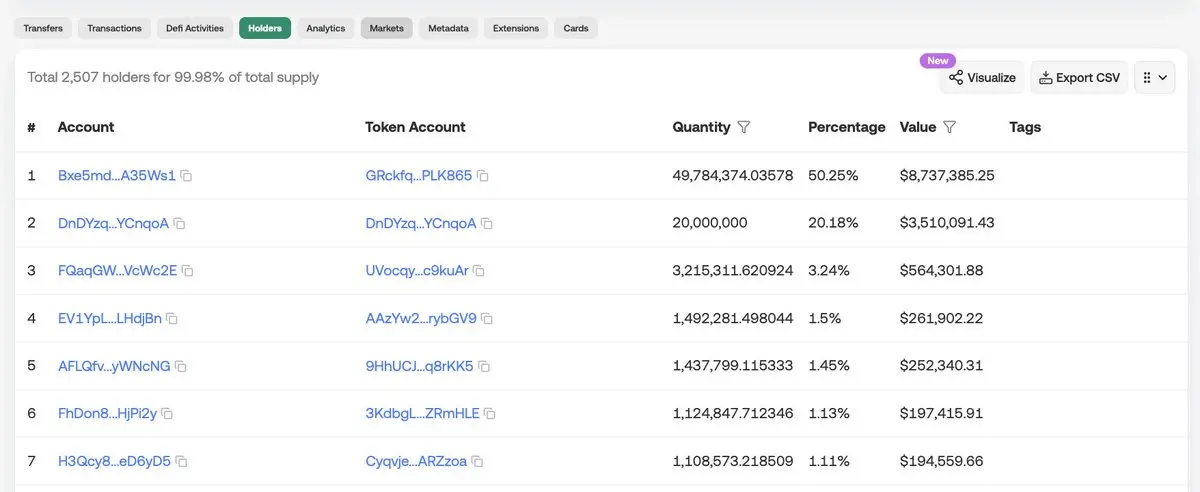Go to the Transfers tab

[x=43, y=28]
